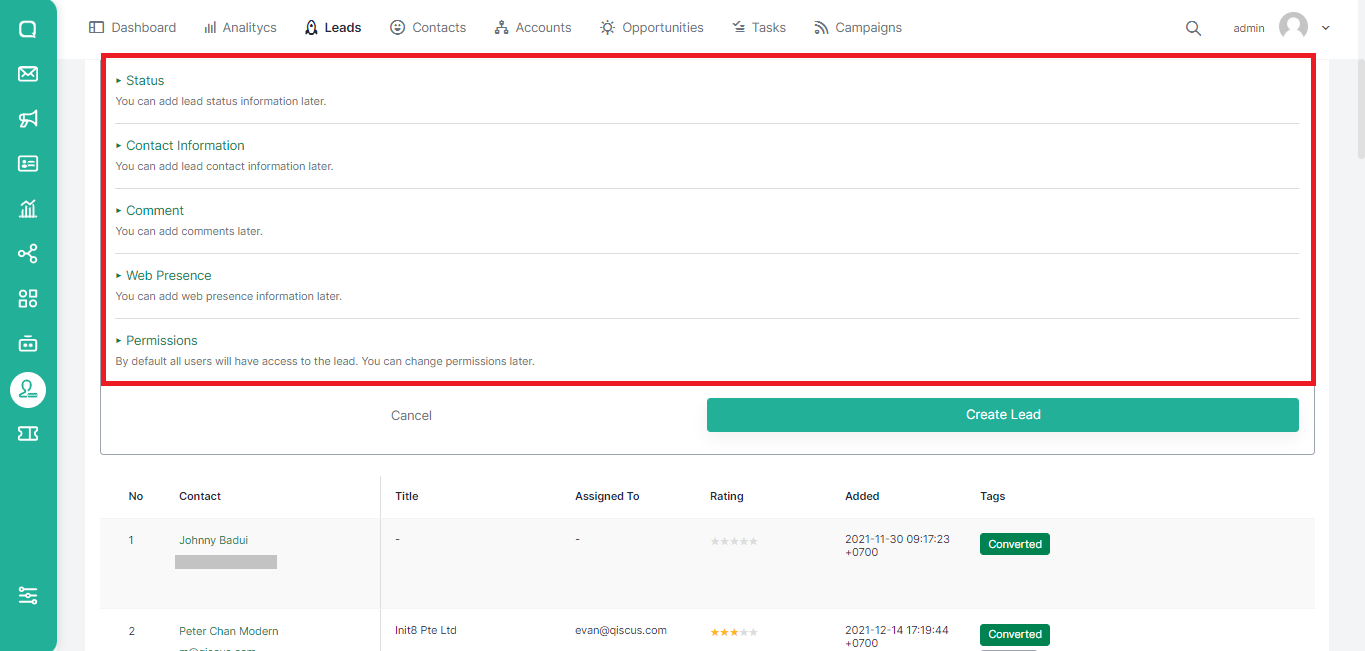Expand the Status section

point(145,81)
